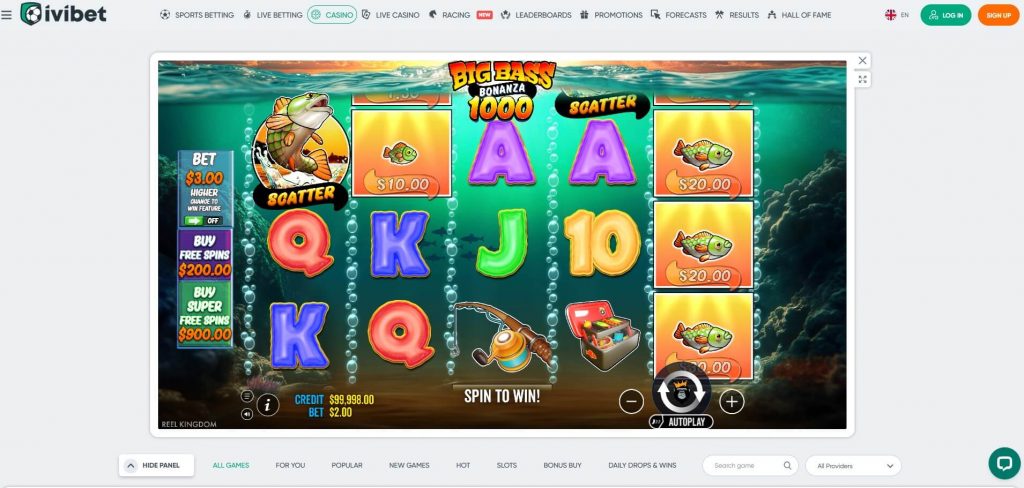The image size is (1024, 488).
Task: Open the game info button
Action: (x=268, y=405)
